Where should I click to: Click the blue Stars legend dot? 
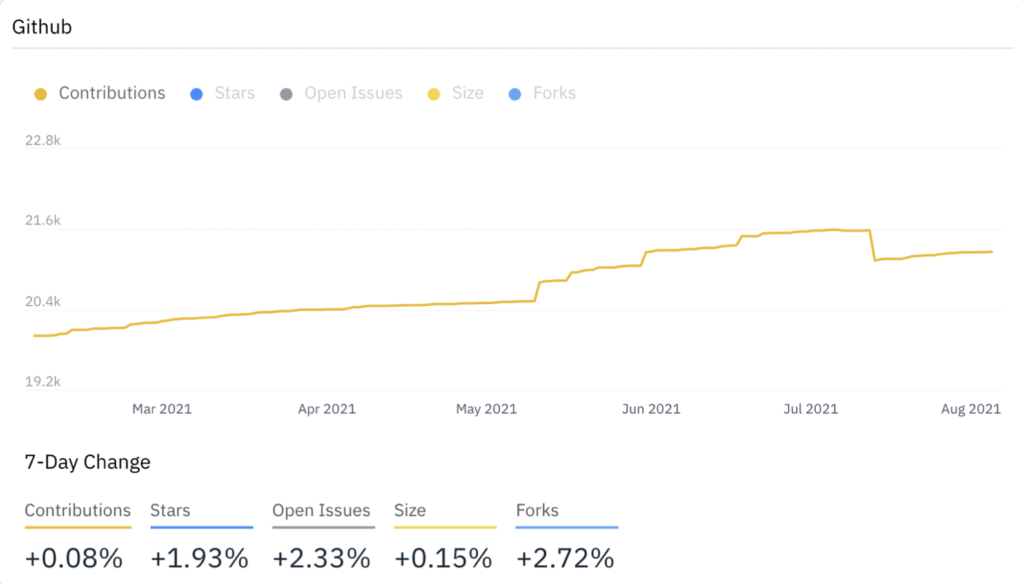[x=197, y=94]
